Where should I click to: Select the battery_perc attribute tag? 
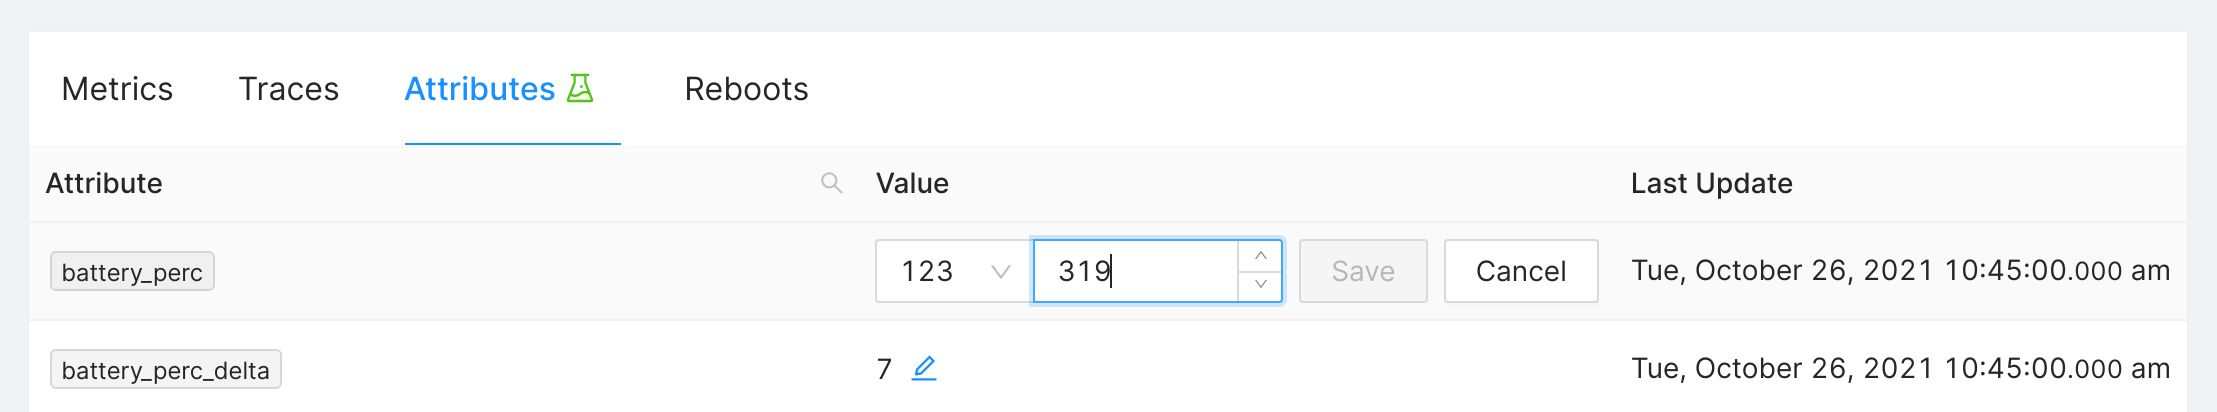pyautogui.click(x=132, y=271)
